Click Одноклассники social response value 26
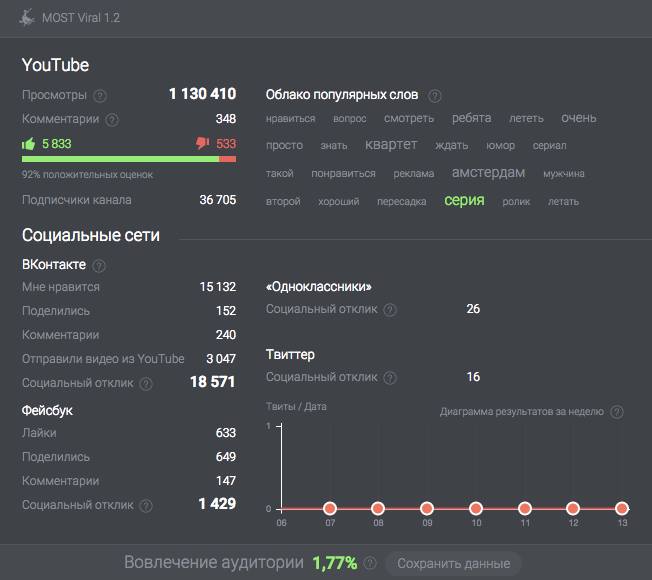Screen dimensions: 652x580 tap(473, 309)
